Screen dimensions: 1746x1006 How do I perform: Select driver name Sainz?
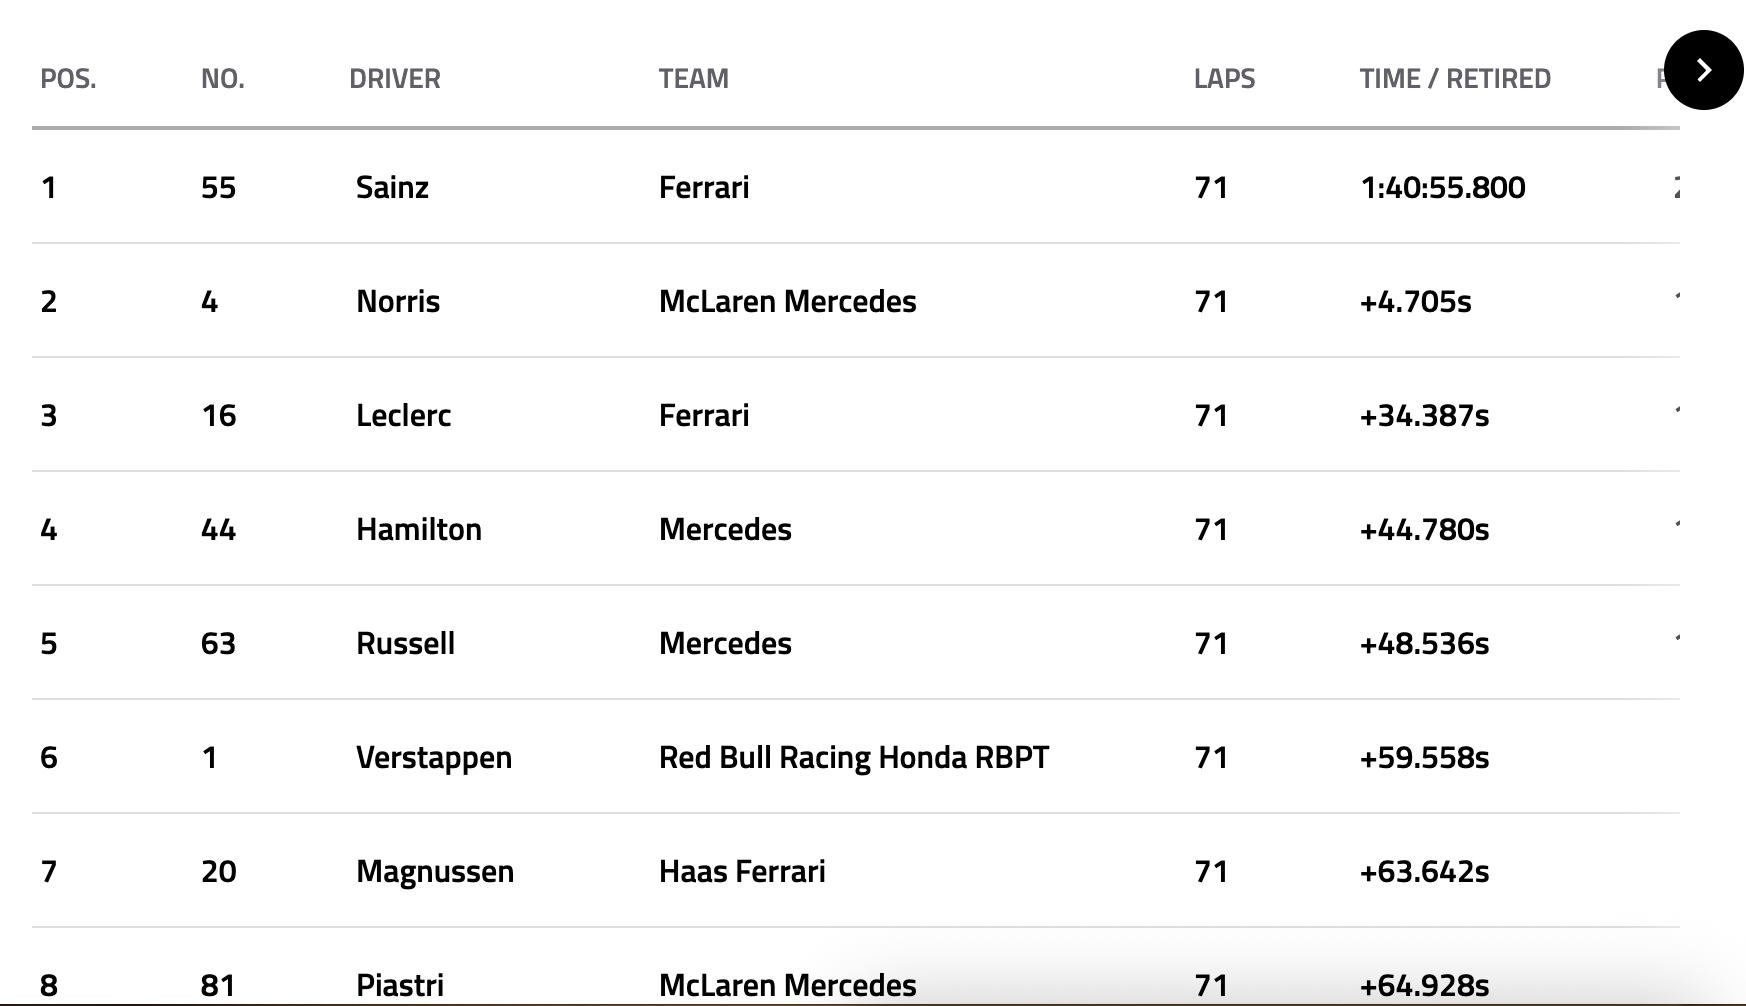(x=392, y=188)
